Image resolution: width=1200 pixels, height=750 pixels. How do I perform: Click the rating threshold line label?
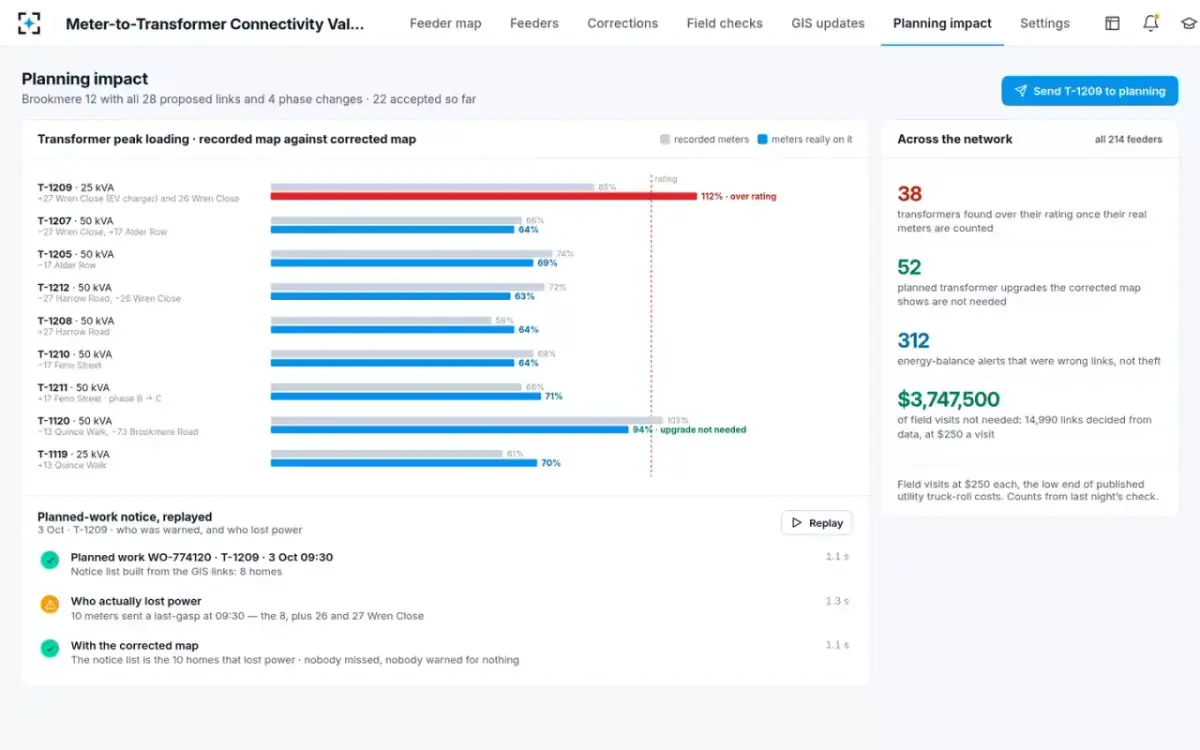click(x=665, y=179)
